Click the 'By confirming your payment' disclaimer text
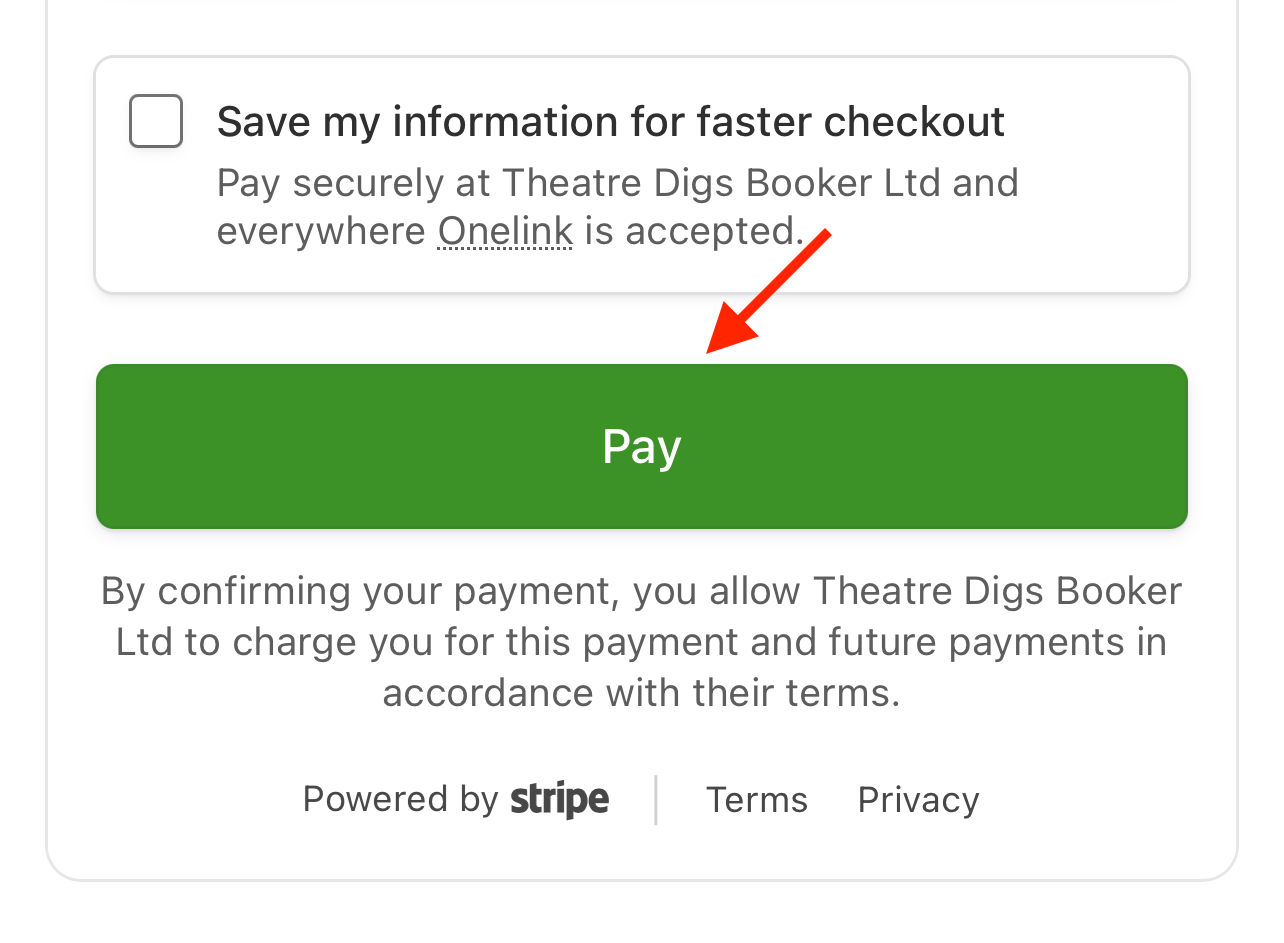The height and width of the screenshot is (943, 1284). [642, 642]
